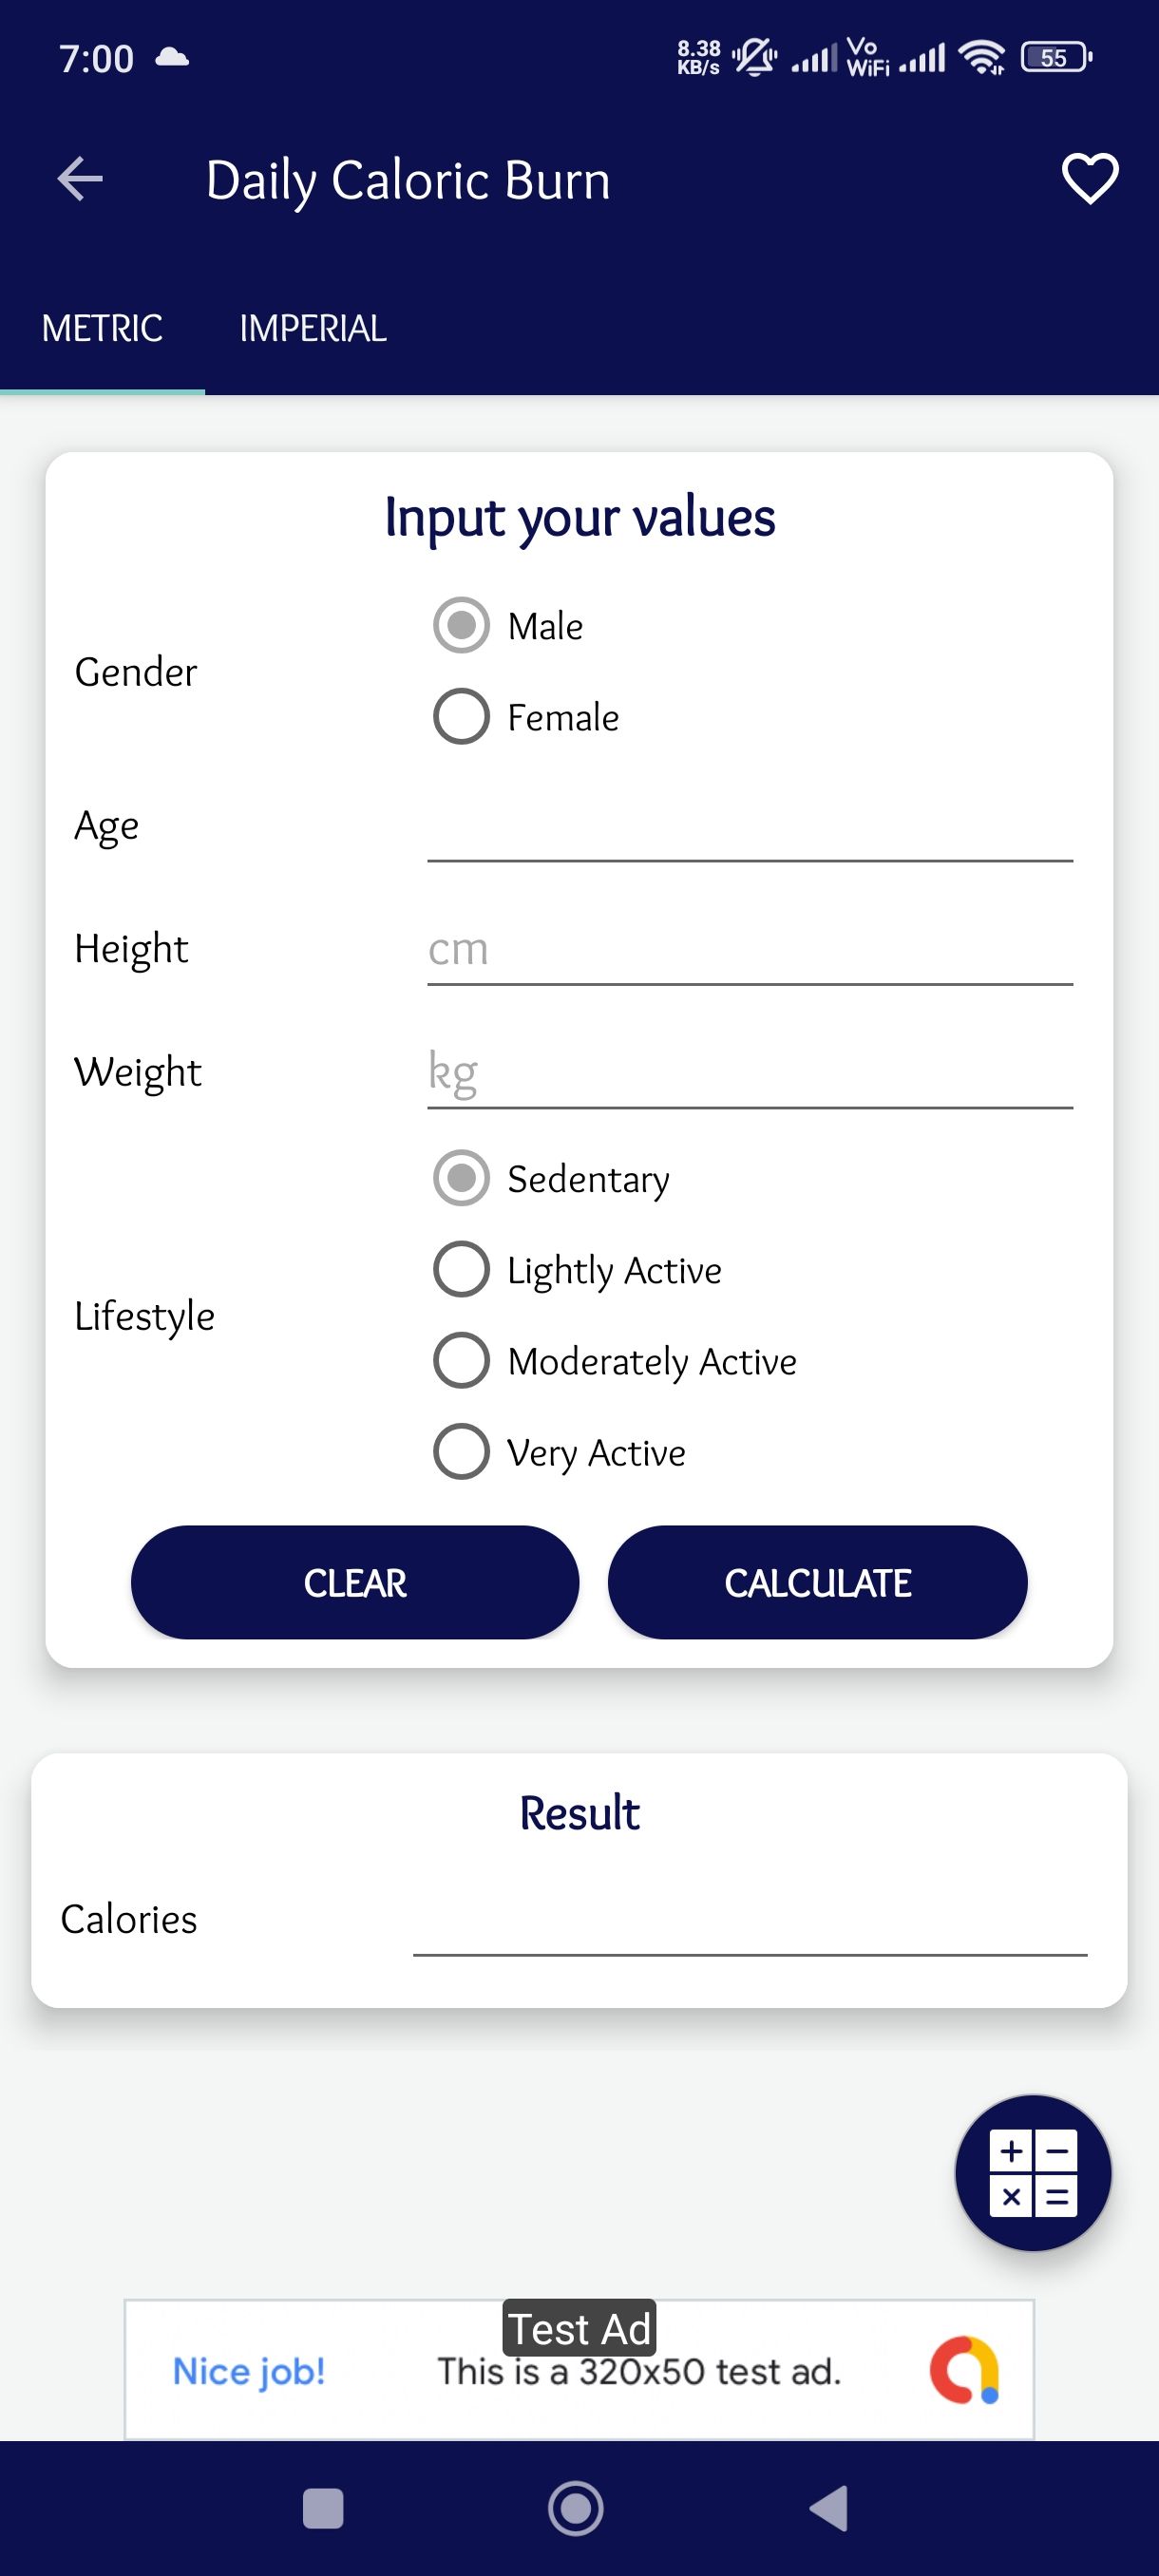This screenshot has height=2576, width=1159.
Task: Tap the ad network logo icon
Action: [964, 2369]
